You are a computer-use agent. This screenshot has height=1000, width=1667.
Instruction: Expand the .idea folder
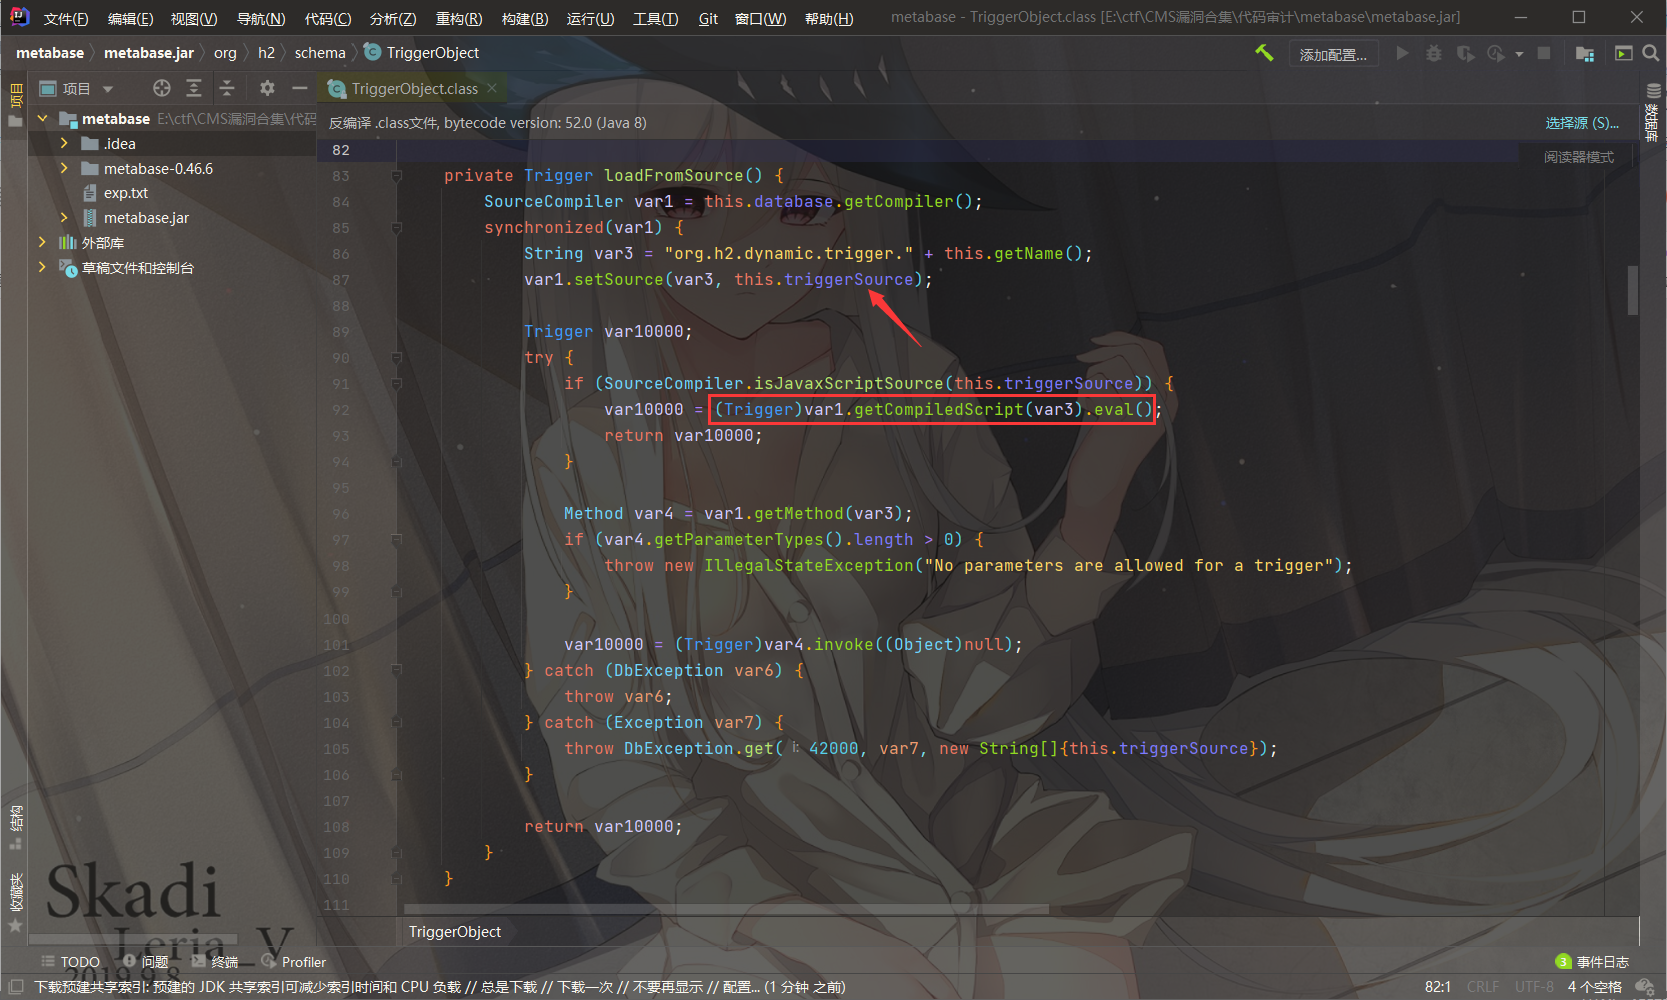point(65,143)
